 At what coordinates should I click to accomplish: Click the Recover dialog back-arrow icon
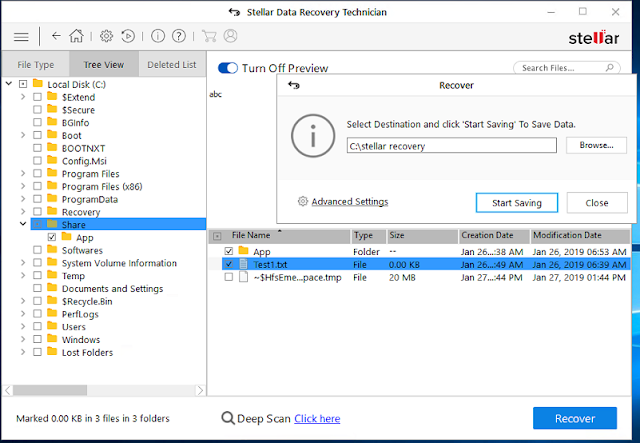293,85
